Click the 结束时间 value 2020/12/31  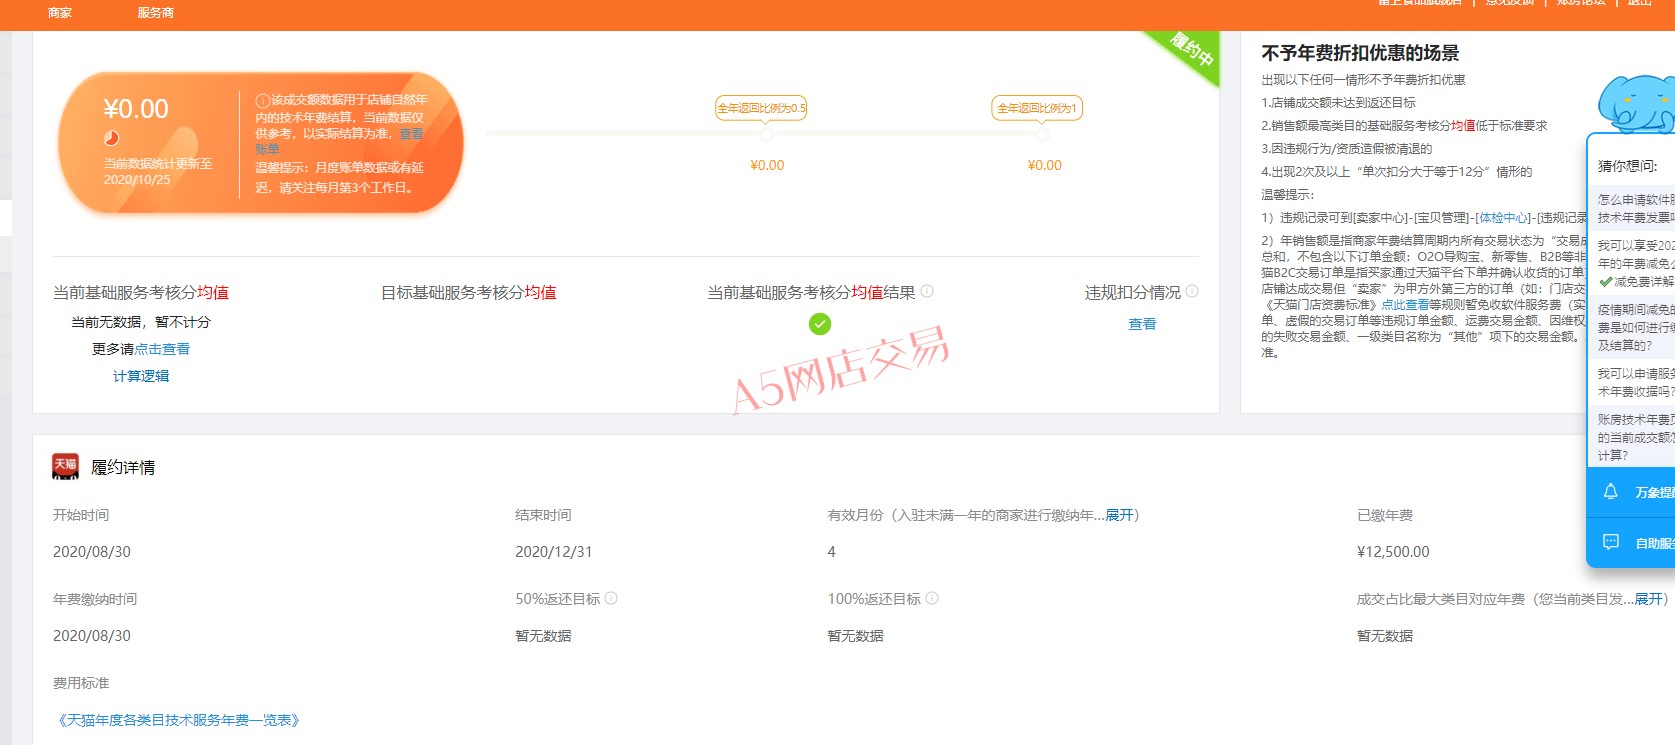pyautogui.click(x=554, y=552)
